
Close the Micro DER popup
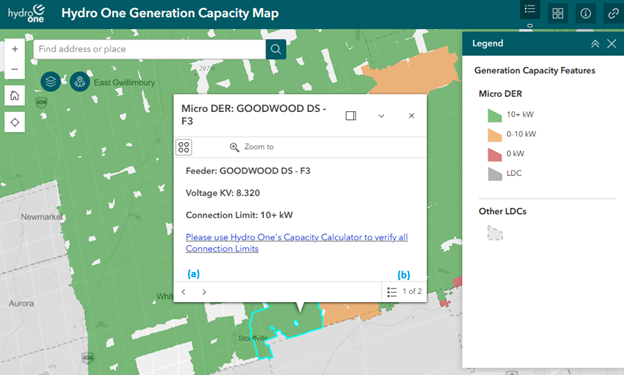[x=411, y=116]
